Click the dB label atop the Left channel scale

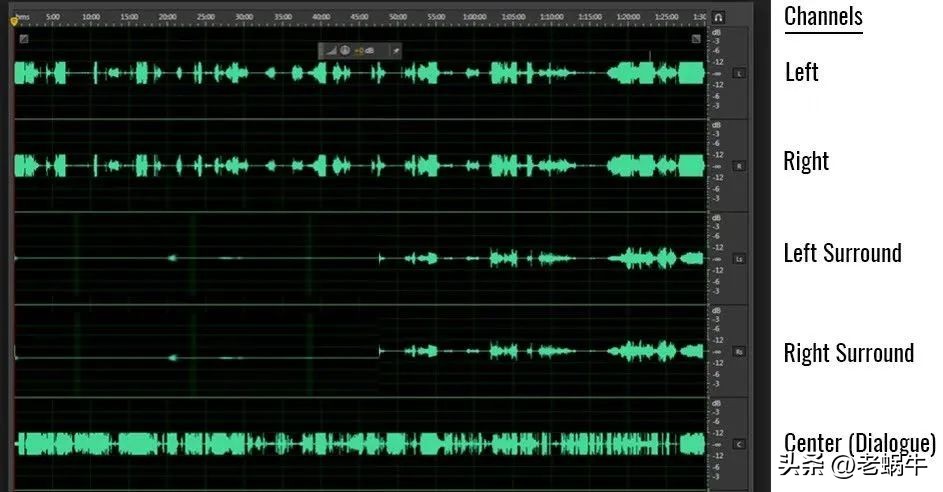point(716,32)
